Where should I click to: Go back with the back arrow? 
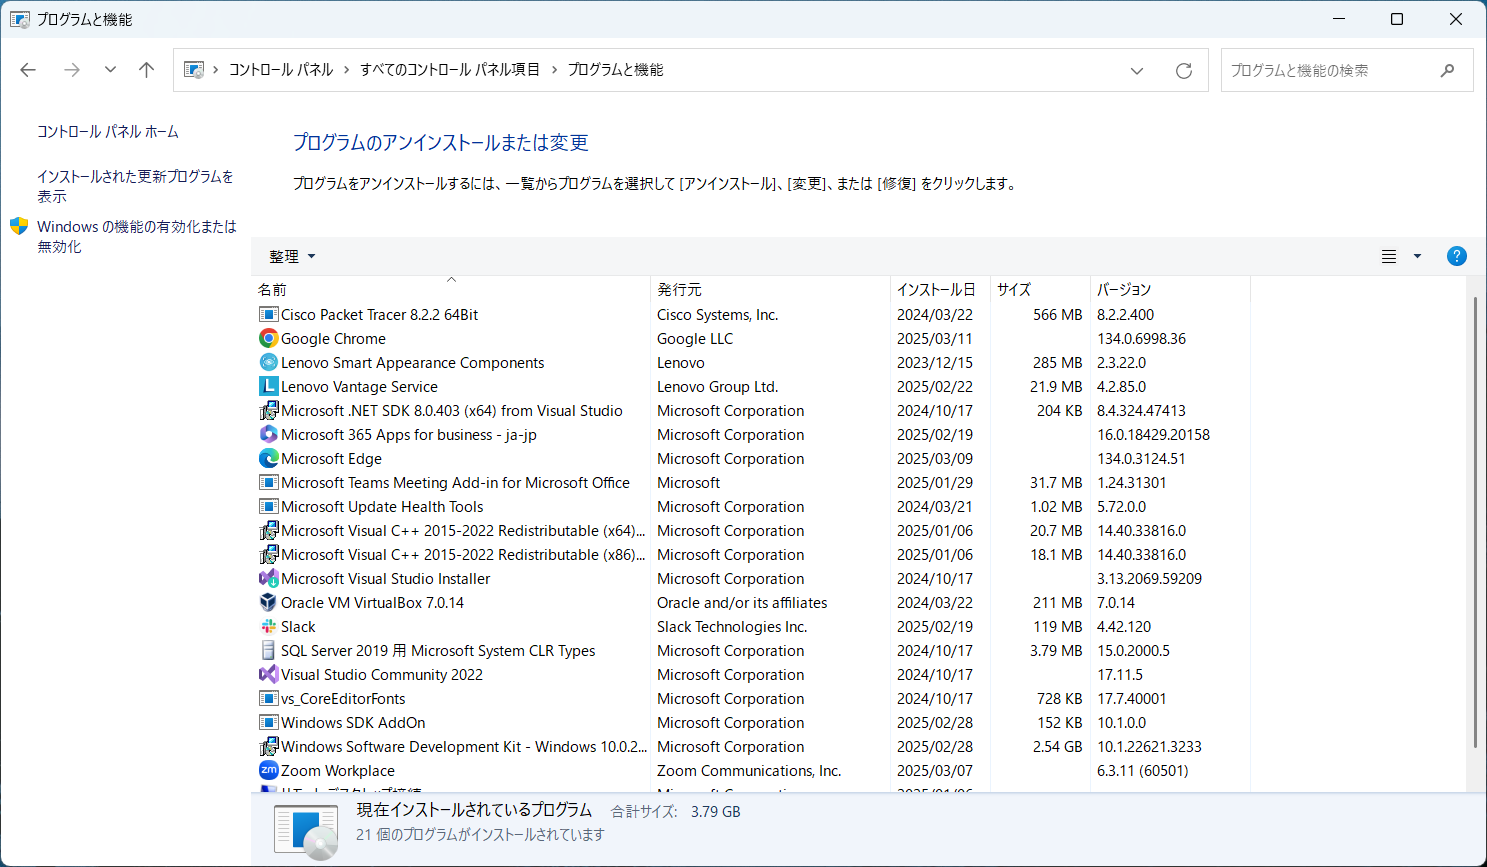coord(28,70)
